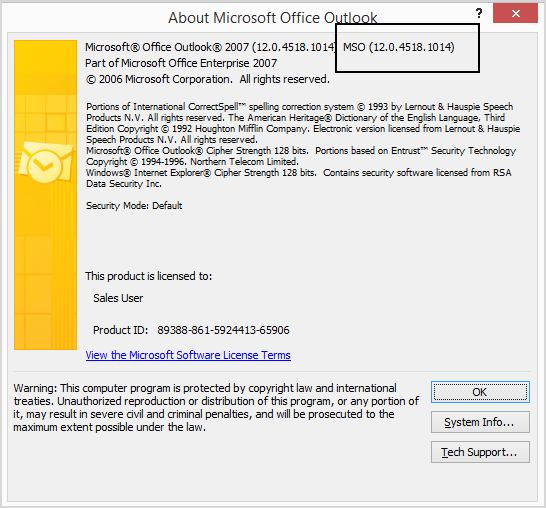
Task: Click the International CorrectSpell credits line
Action: coord(299,107)
